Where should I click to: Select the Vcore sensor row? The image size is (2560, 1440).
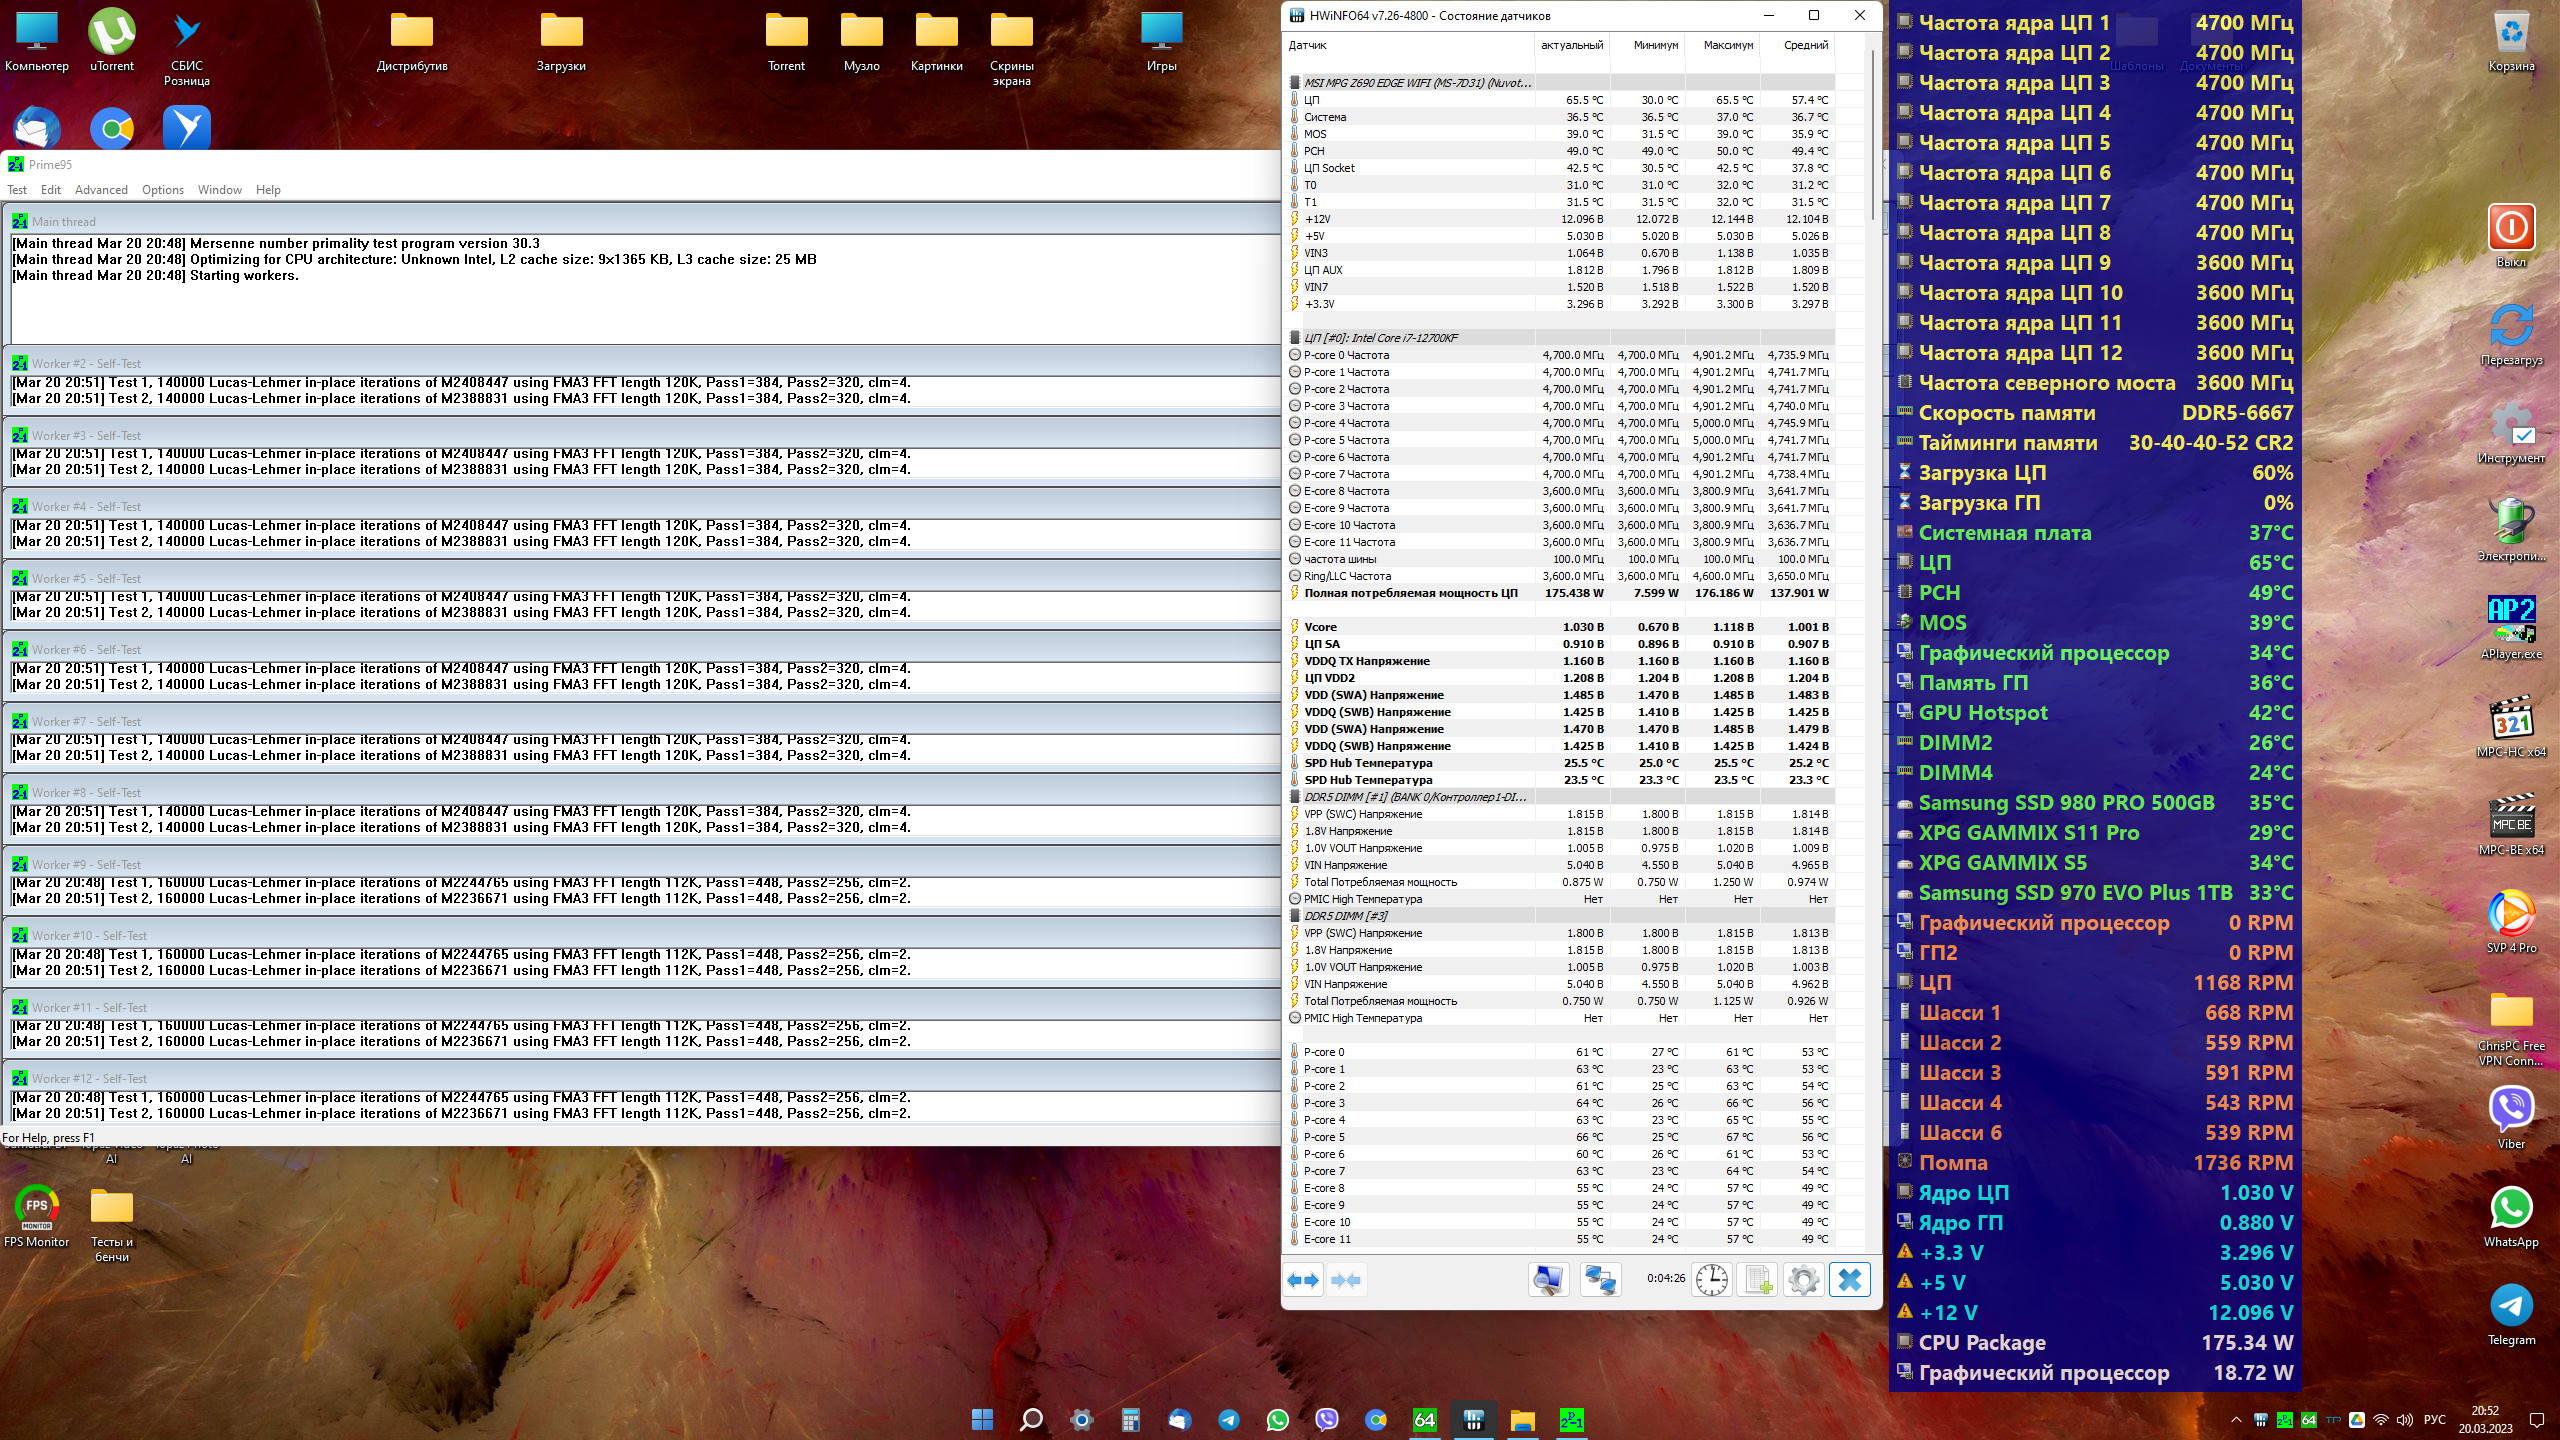[1320, 627]
